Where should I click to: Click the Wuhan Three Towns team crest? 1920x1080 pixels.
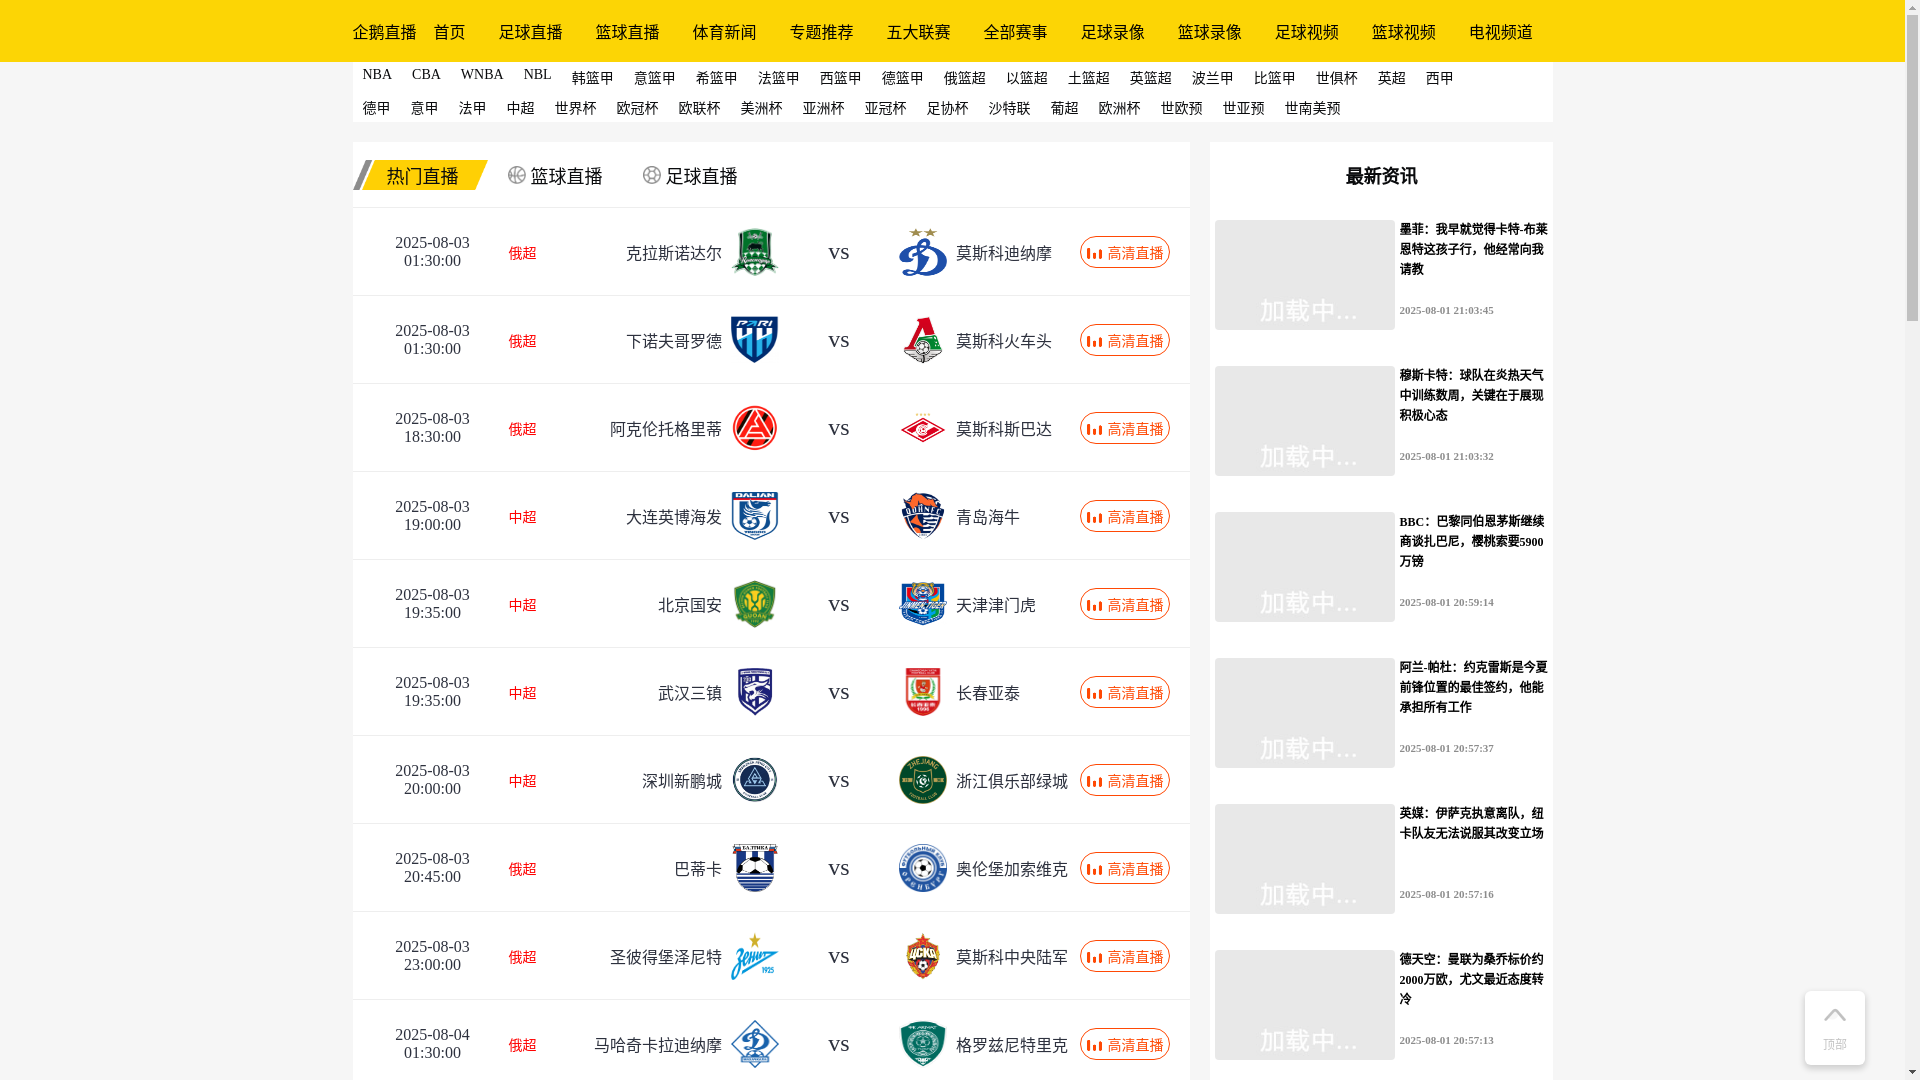click(x=754, y=692)
